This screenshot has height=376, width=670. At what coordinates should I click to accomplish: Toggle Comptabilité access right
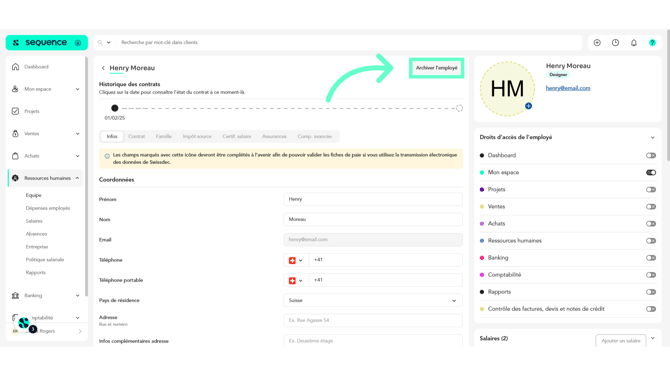pyautogui.click(x=651, y=275)
